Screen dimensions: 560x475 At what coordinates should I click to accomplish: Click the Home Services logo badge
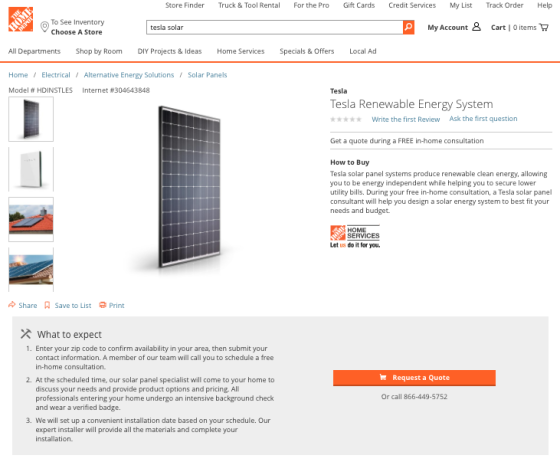click(355, 236)
